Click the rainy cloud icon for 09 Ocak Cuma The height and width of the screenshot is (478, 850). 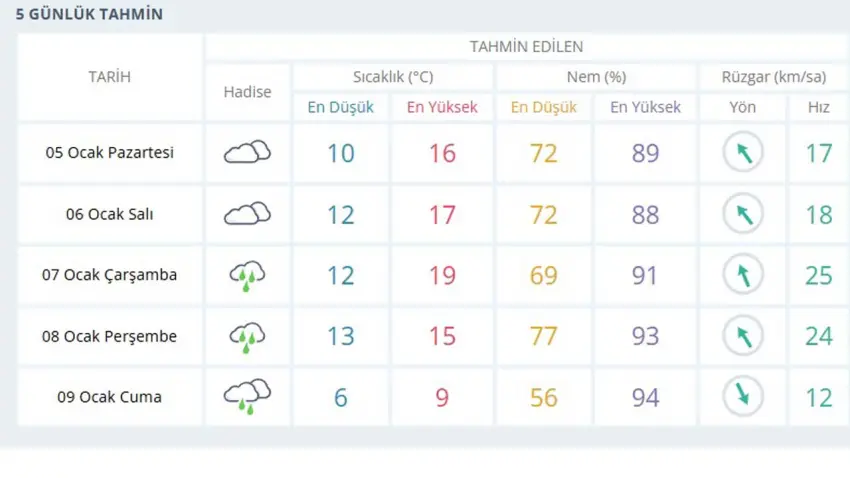[x=247, y=396]
